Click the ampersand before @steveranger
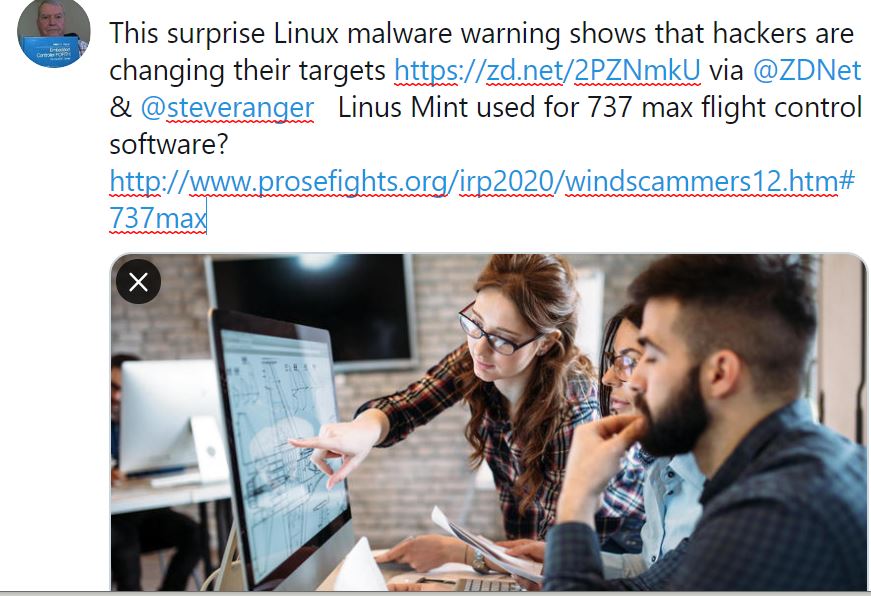Viewport: 871px width, 596px height. point(120,107)
